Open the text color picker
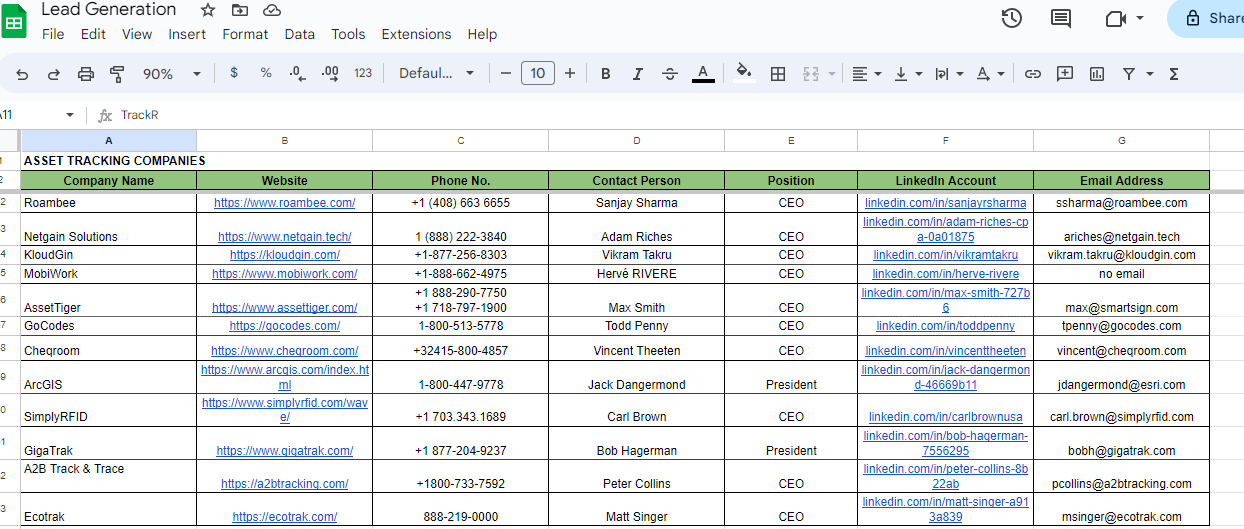The image size is (1244, 529). pyautogui.click(x=703, y=73)
